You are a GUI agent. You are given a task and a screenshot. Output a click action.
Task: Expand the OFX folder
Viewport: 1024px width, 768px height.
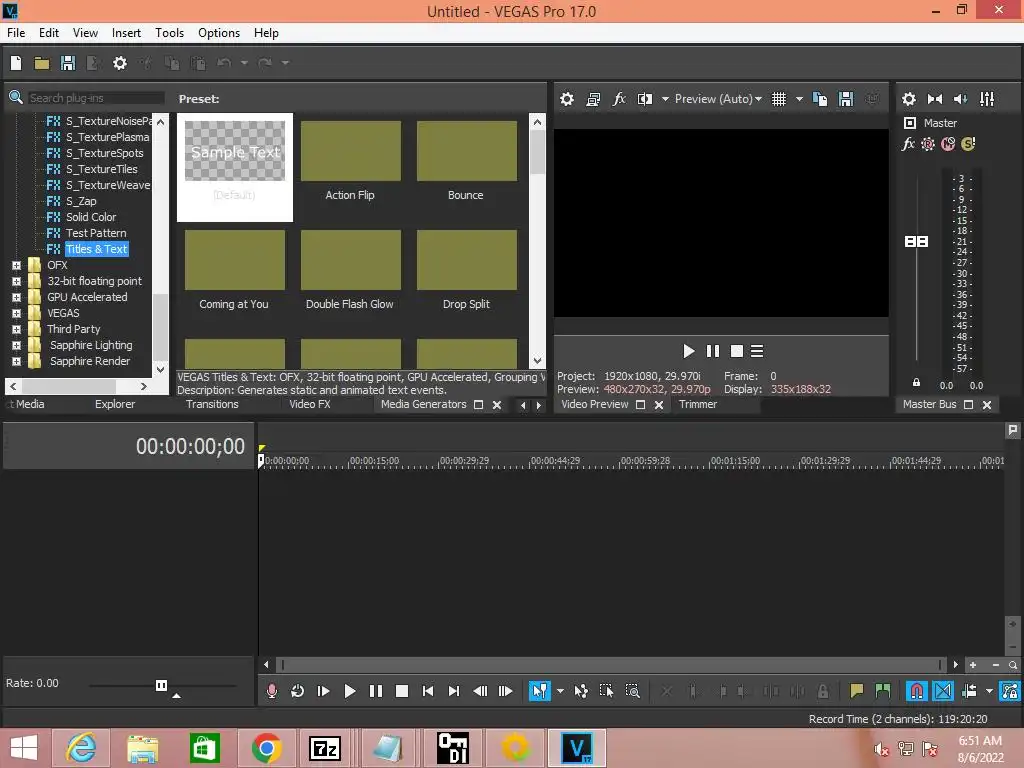coord(16,265)
